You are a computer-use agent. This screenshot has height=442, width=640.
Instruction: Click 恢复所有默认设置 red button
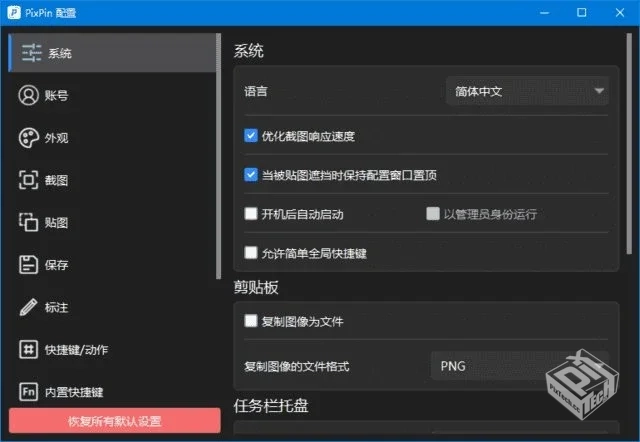[115, 421]
